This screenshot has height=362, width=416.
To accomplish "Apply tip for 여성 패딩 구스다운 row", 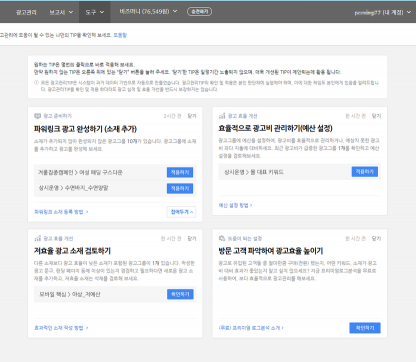I will click(180, 172).
